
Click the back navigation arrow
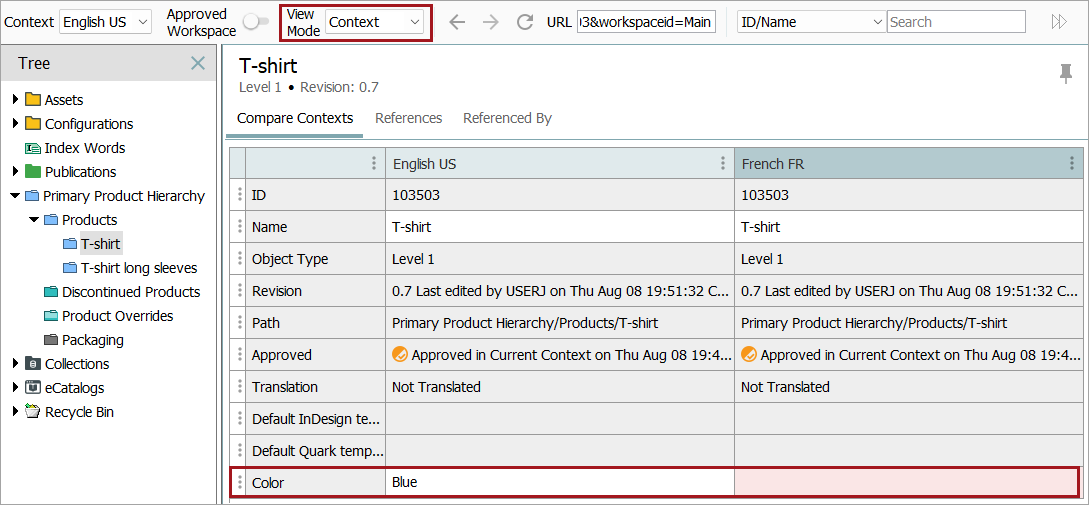click(x=457, y=22)
